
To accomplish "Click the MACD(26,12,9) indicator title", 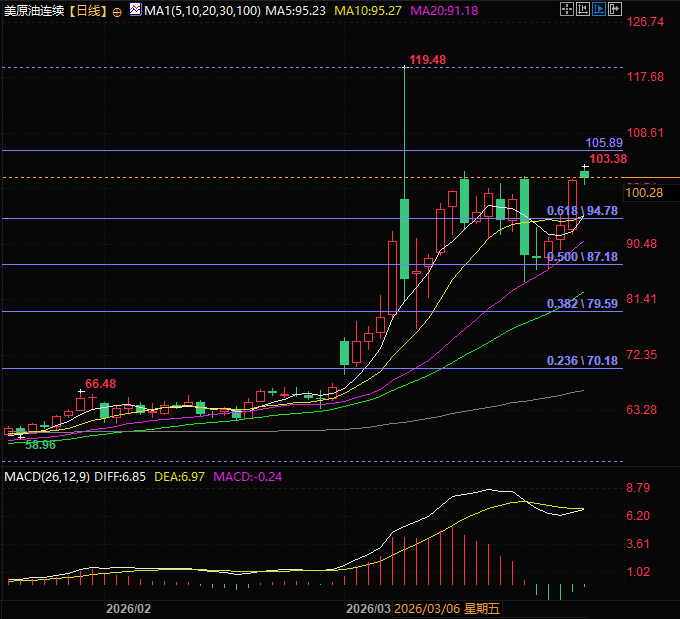I will pyautogui.click(x=47, y=477).
